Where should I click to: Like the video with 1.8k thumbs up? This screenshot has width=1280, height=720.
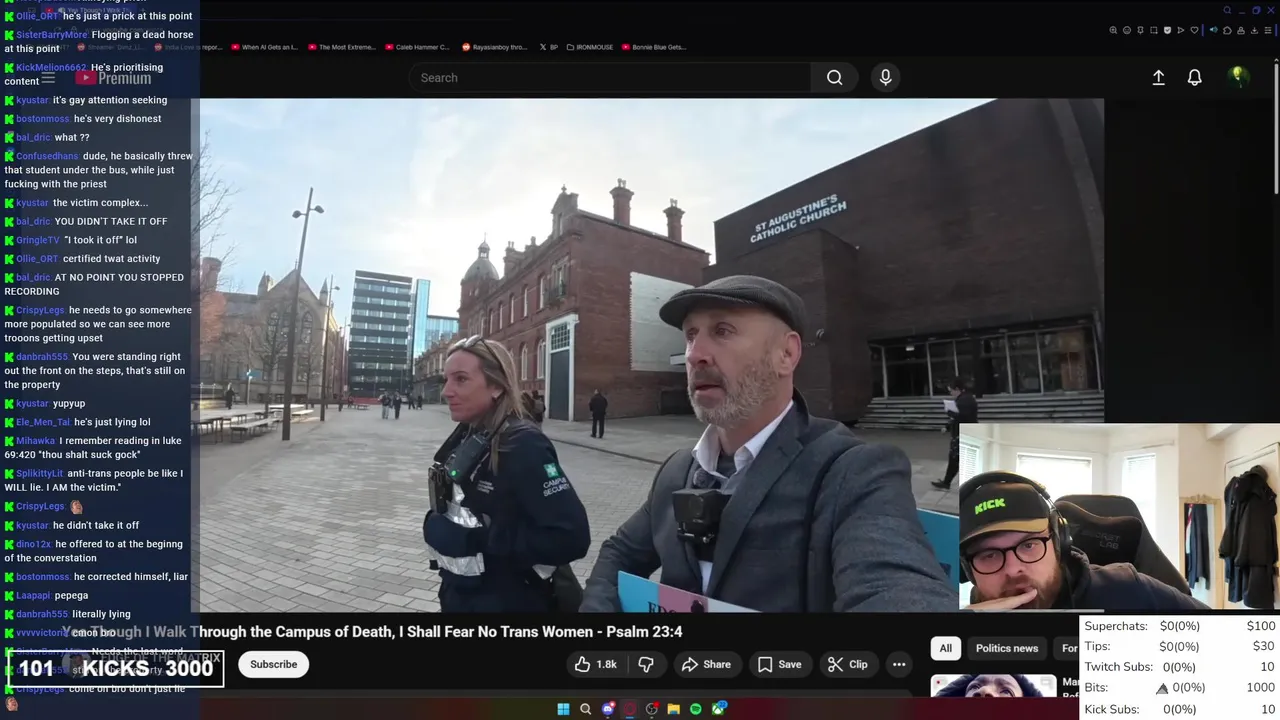pyautogui.click(x=595, y=664)
